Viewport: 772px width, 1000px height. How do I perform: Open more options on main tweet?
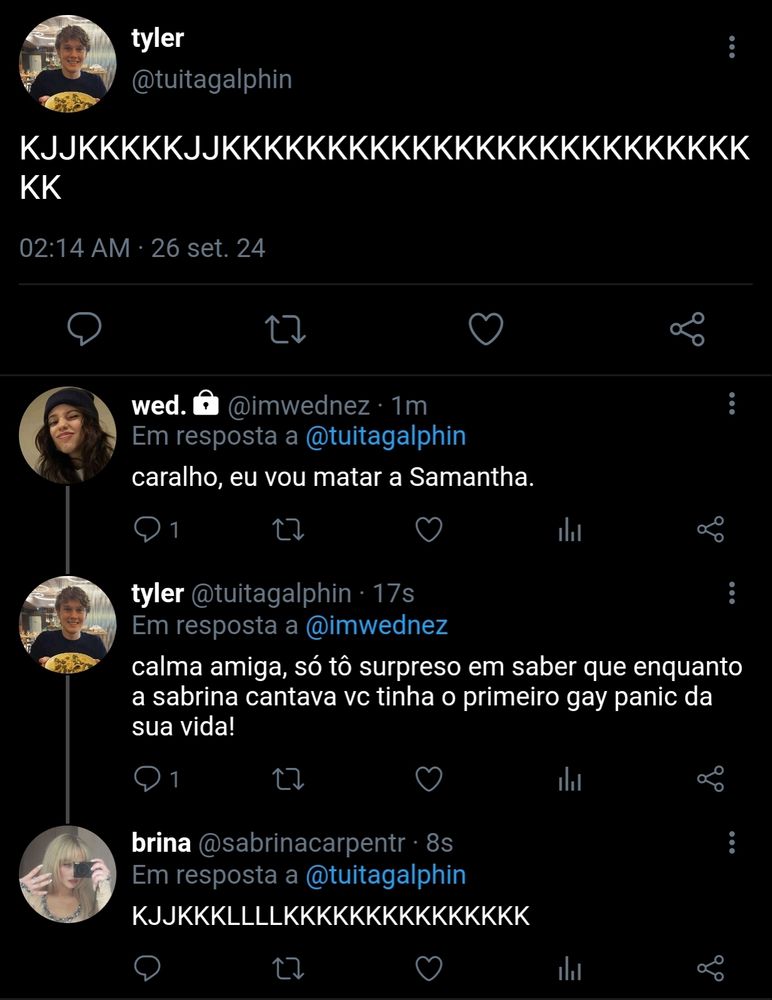[x=732, y=47]
